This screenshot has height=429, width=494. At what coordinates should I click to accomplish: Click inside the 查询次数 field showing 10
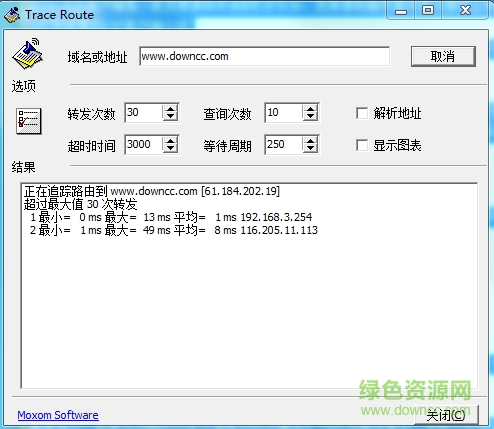[284, 113]
